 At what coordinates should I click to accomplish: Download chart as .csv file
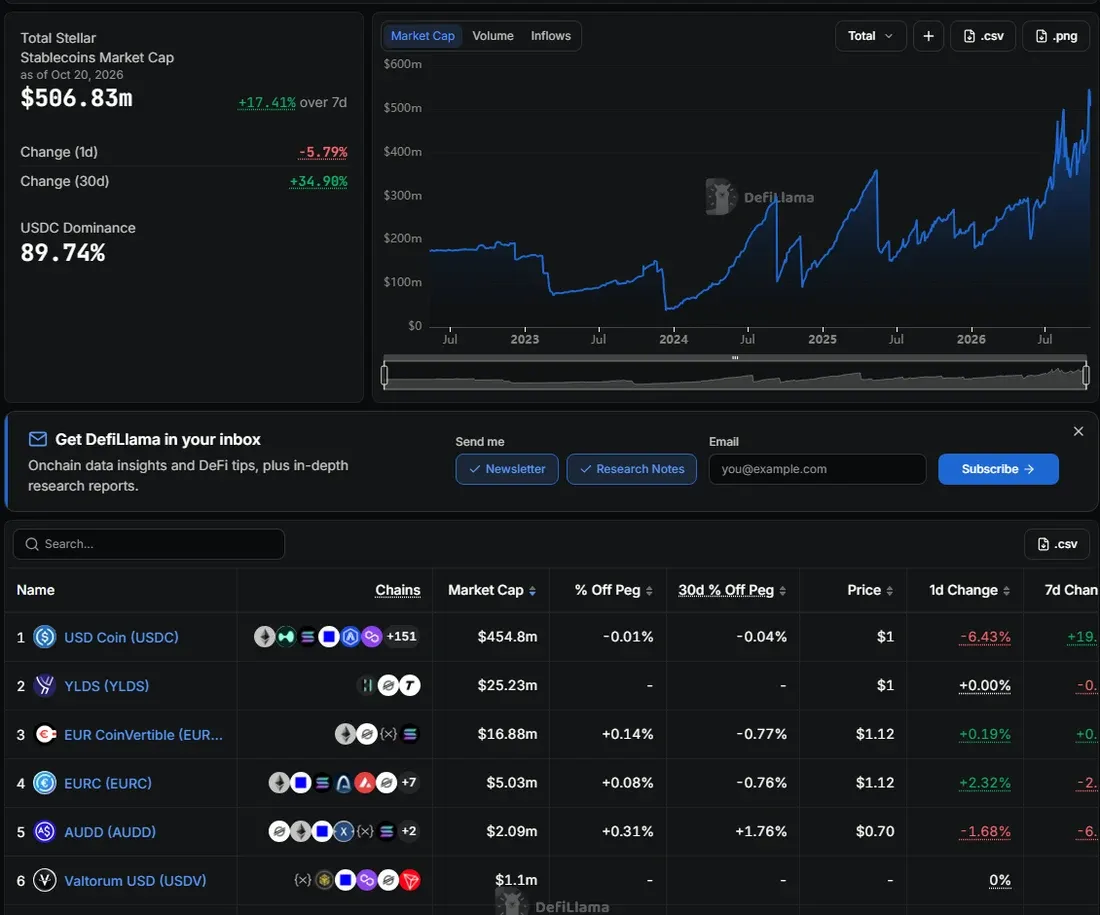983,36
